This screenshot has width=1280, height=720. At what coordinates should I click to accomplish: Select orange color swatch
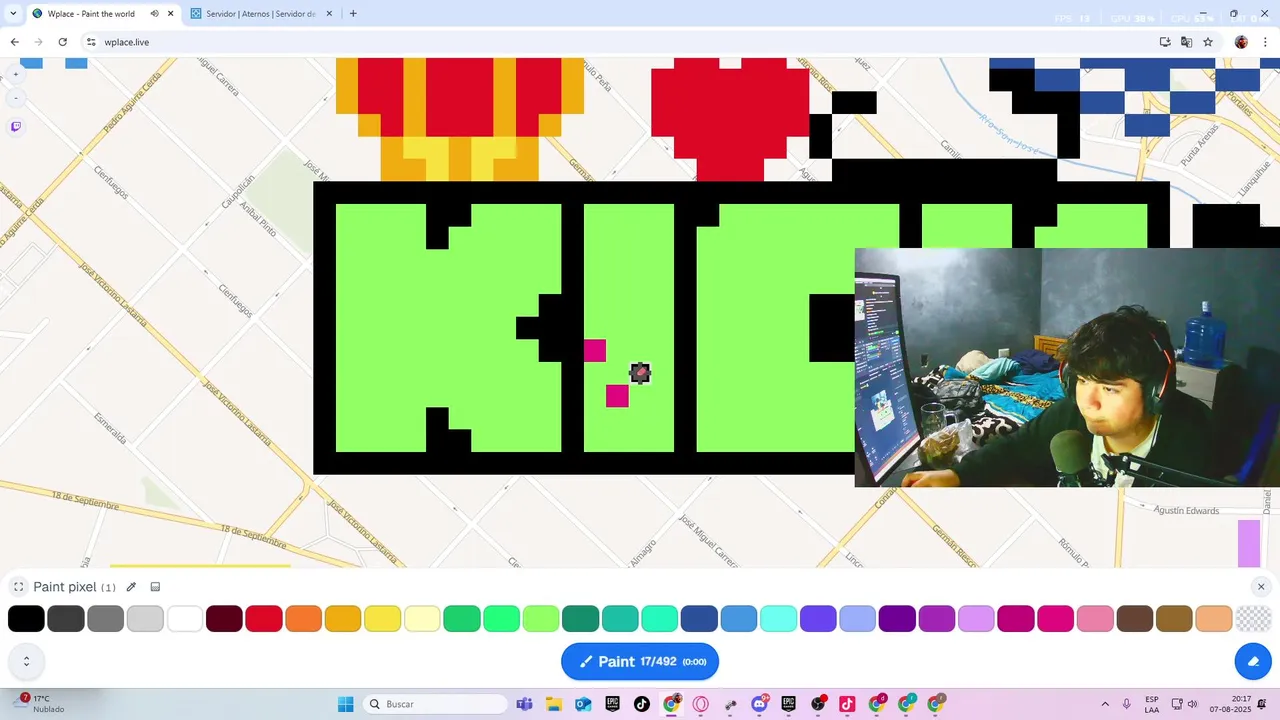point(304,619)
